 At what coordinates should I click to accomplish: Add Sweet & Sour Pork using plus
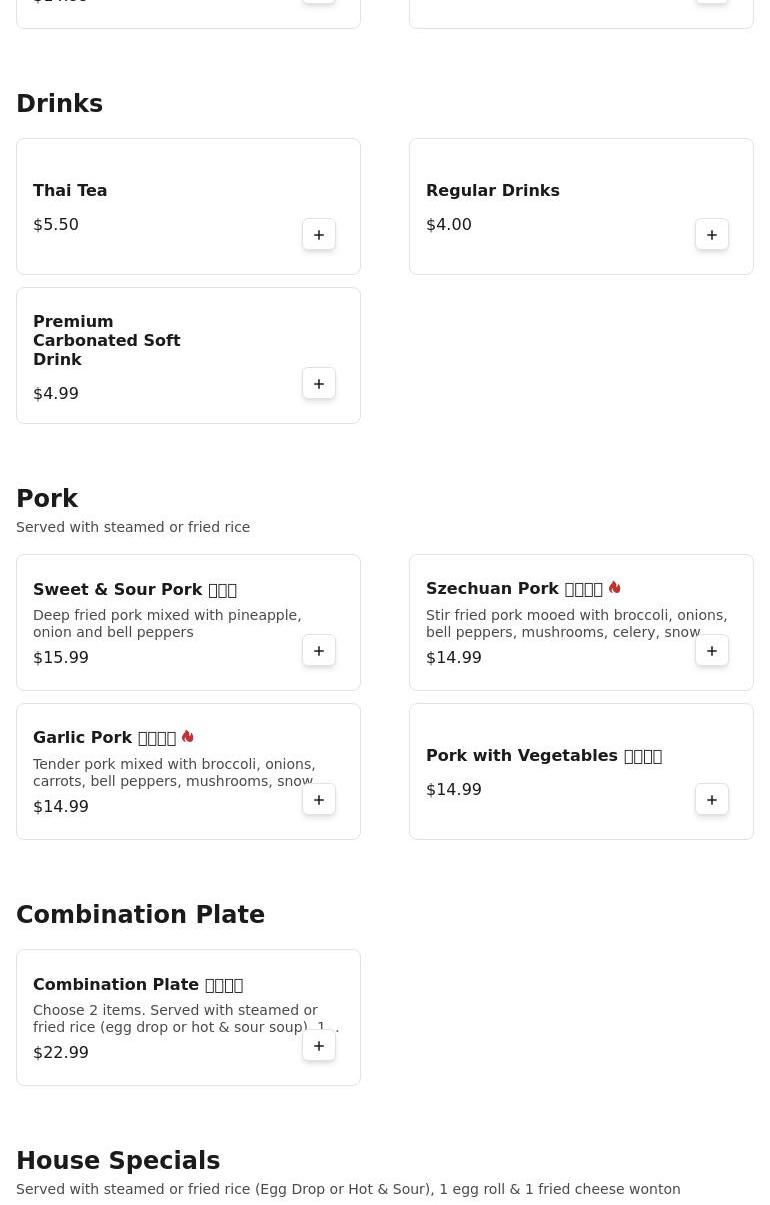click(x=319, y=651)
